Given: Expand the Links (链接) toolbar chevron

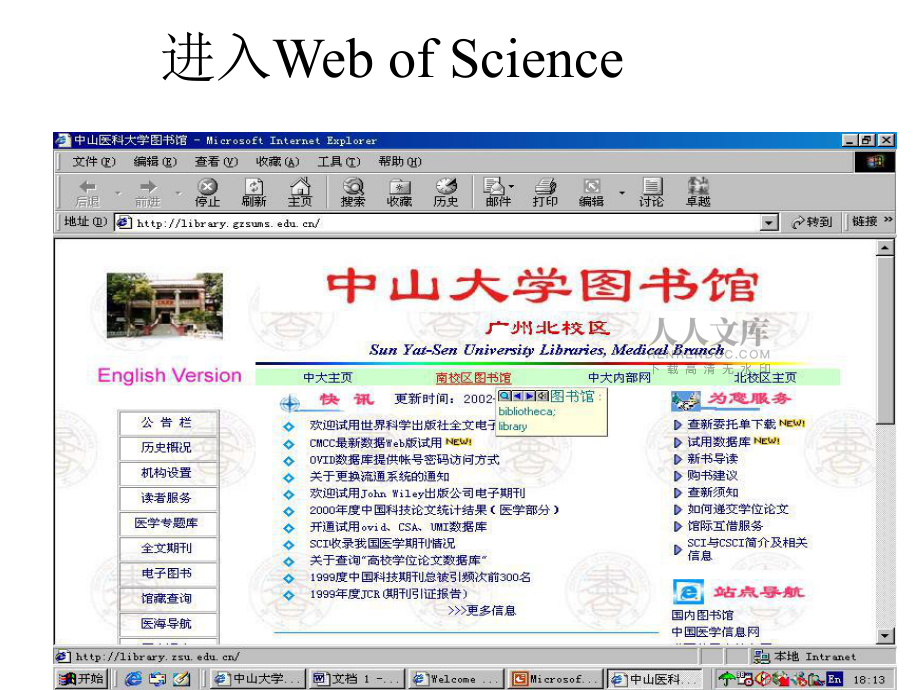Looking at the screenshot, I should 888,219.
